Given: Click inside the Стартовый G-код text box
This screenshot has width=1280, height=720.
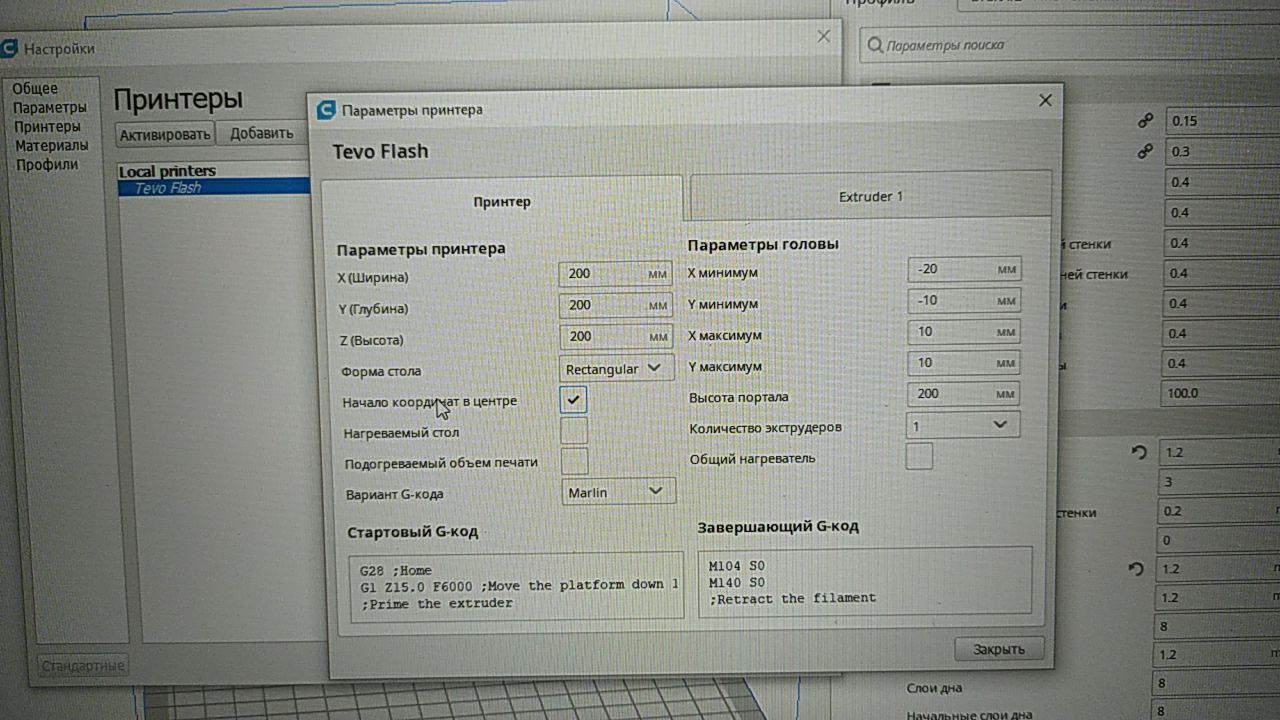Looking at the screenshot, I should pos(517,586).
